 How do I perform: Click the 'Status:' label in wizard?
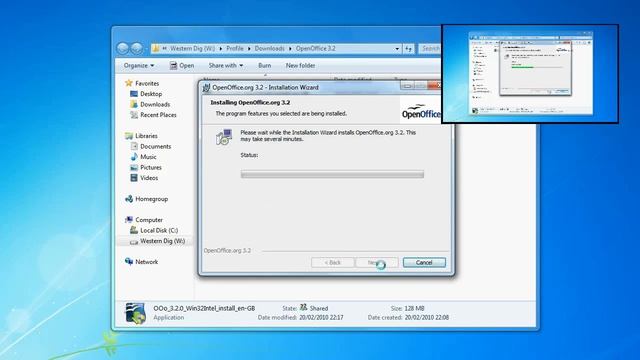[x=249, y=155]
